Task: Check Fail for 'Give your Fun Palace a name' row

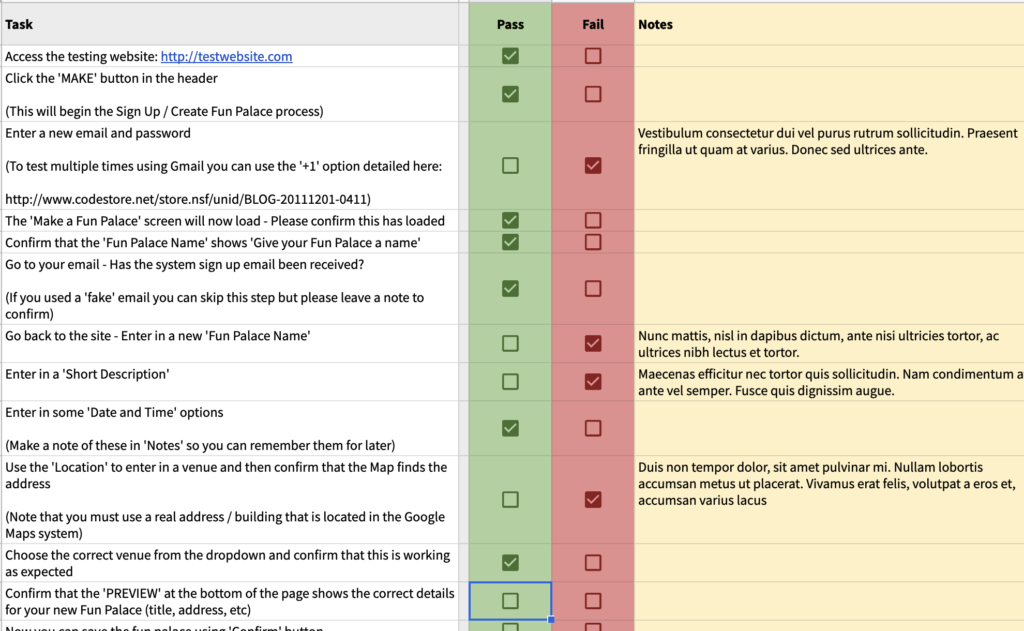Action: tap(593, 242)
